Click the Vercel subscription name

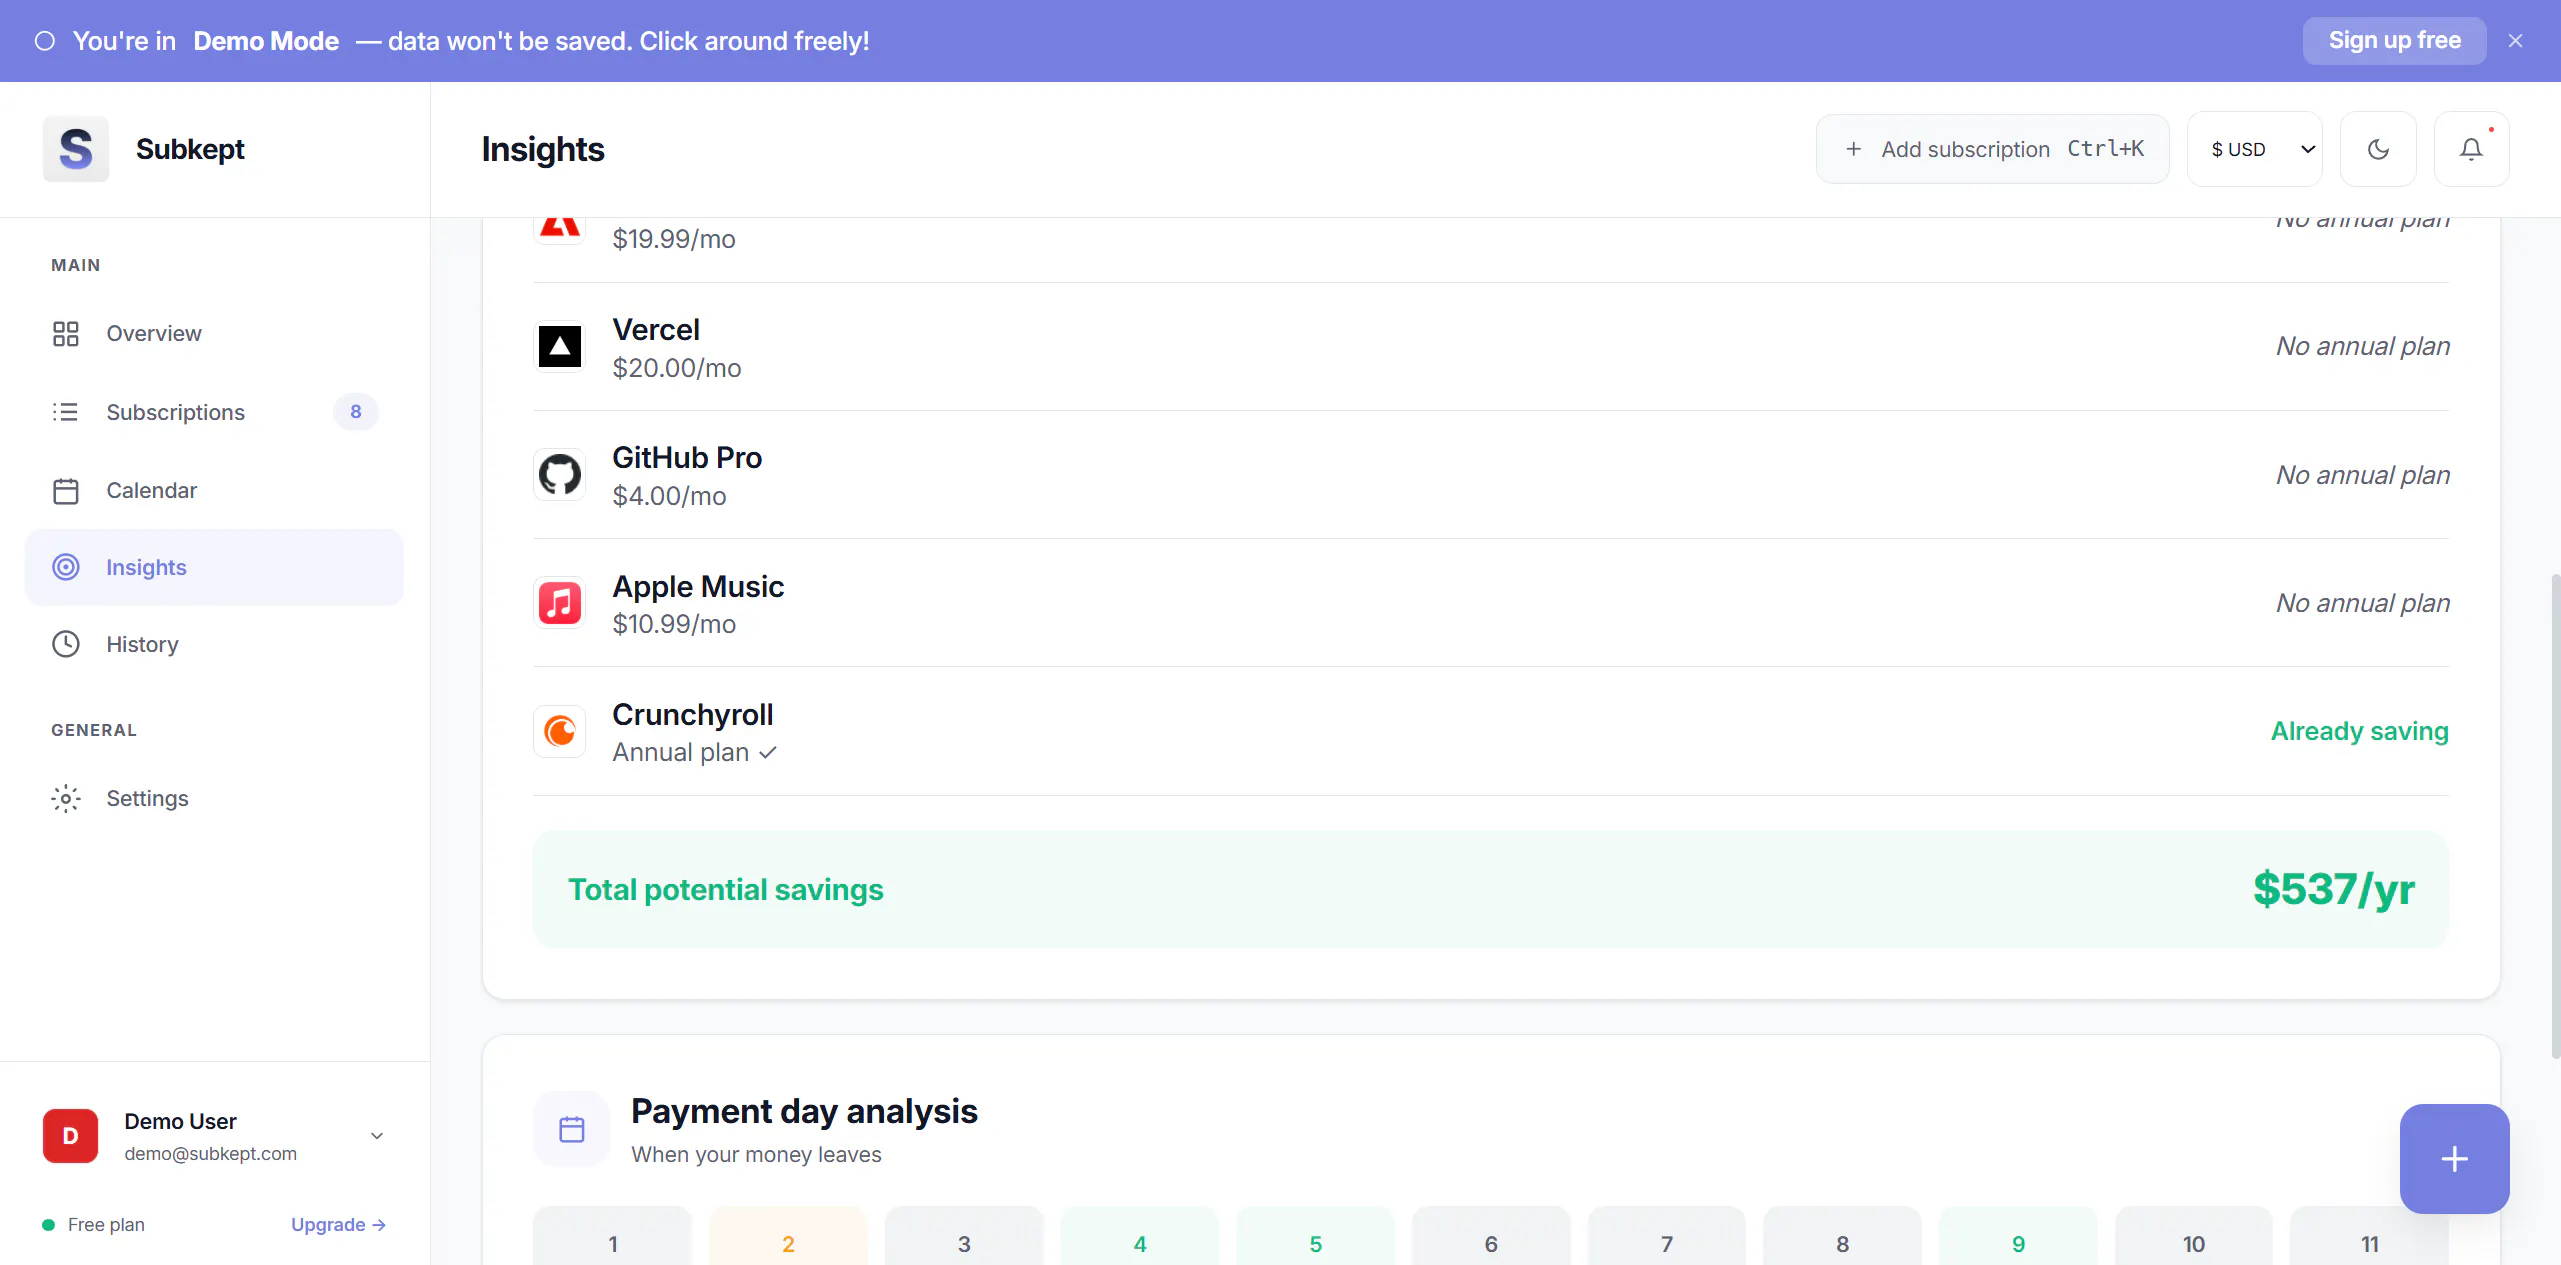pyautogui.click(x=656, y=330)
